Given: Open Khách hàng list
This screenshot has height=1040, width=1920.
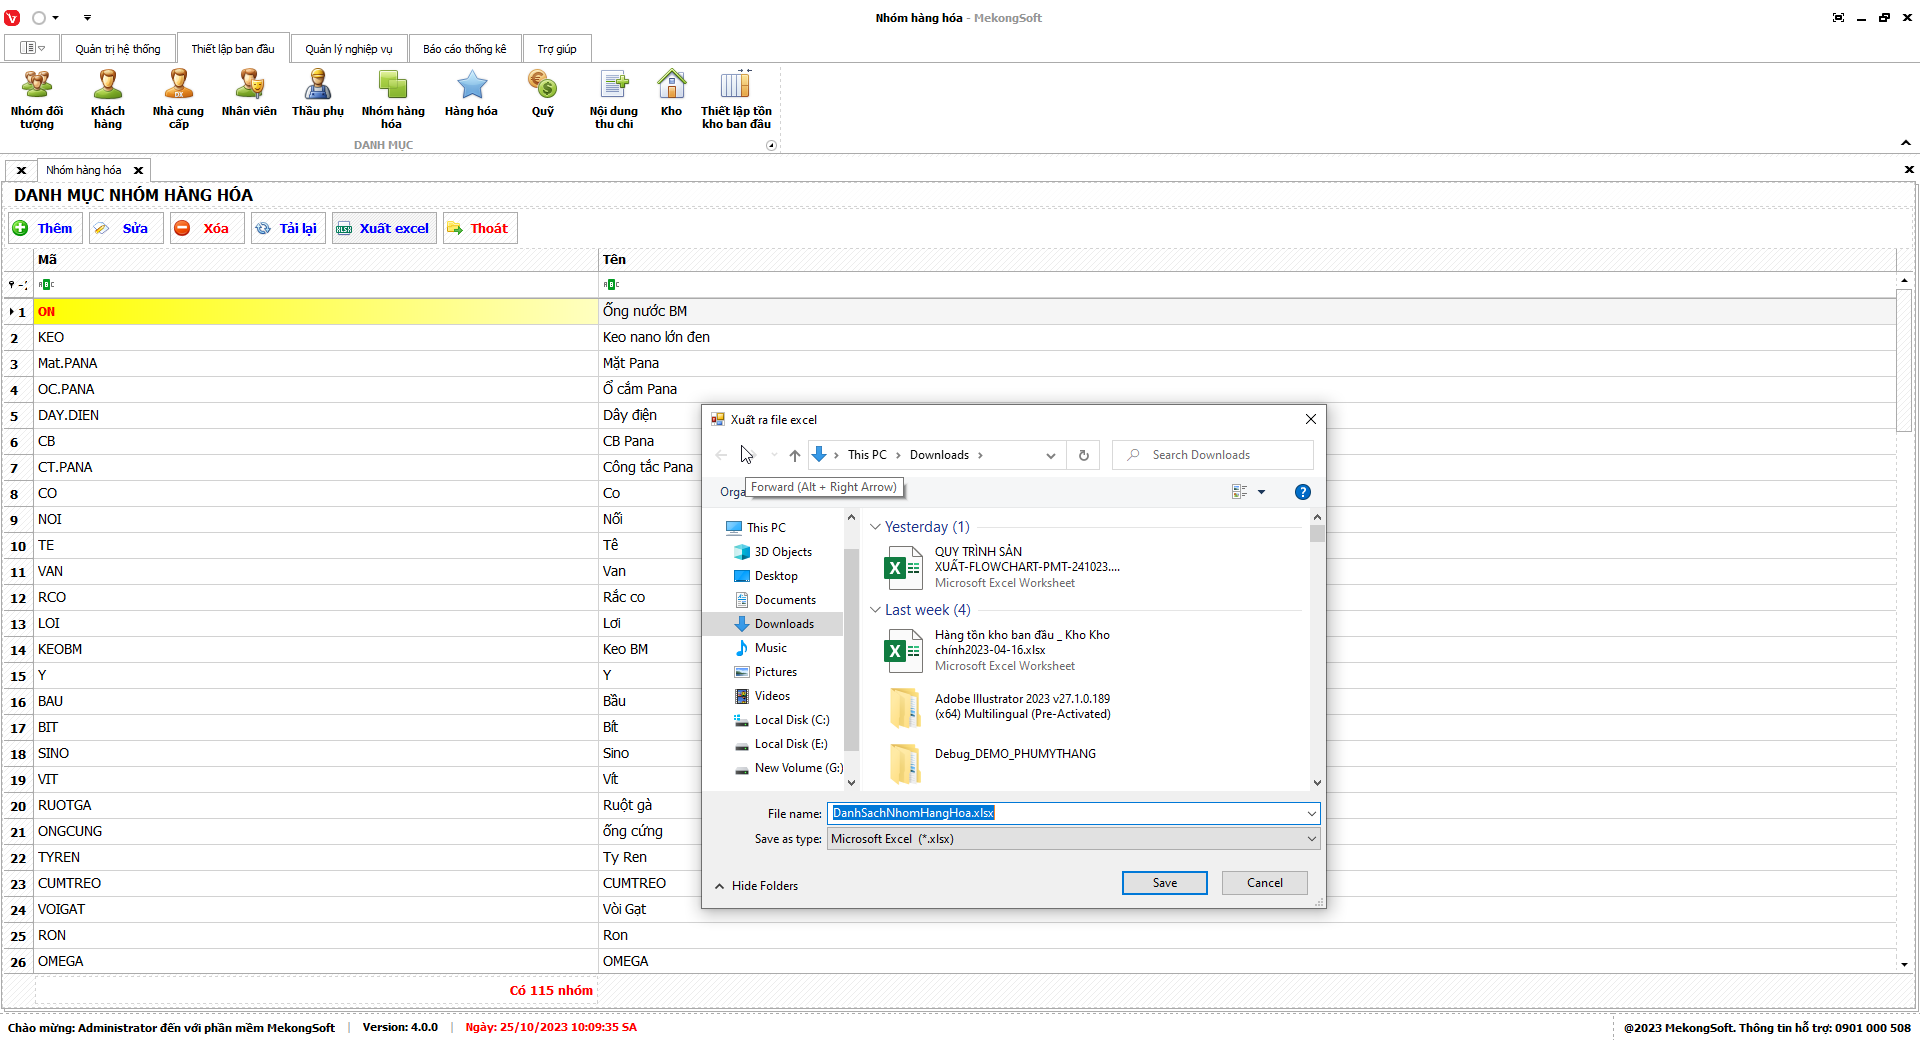Looking at the screenshot, I should coord(108,99).
